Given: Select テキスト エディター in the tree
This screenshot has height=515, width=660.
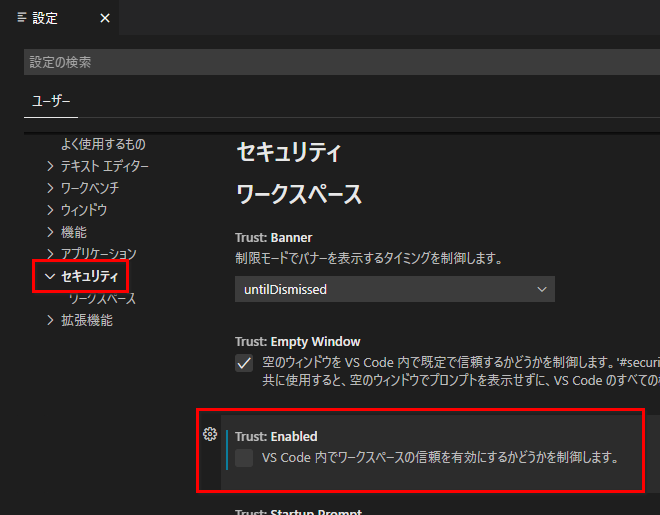Looking at the screenshot, I should click(x=105, y=166).
